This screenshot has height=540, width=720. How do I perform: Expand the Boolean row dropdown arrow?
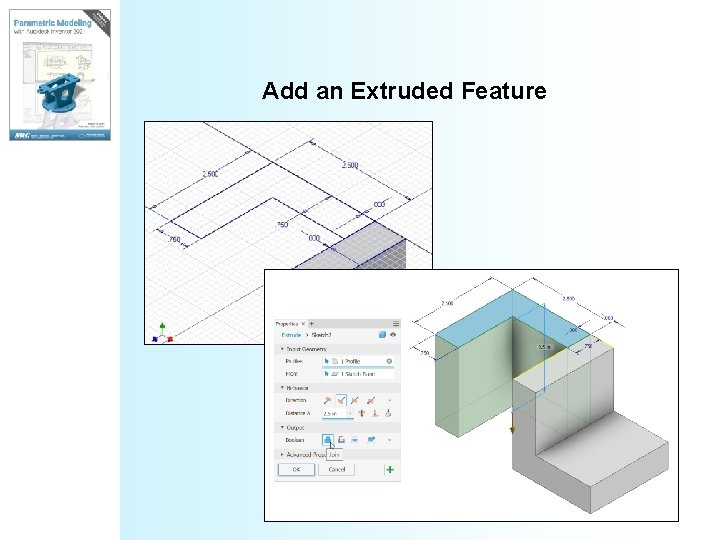coord(389,440)
